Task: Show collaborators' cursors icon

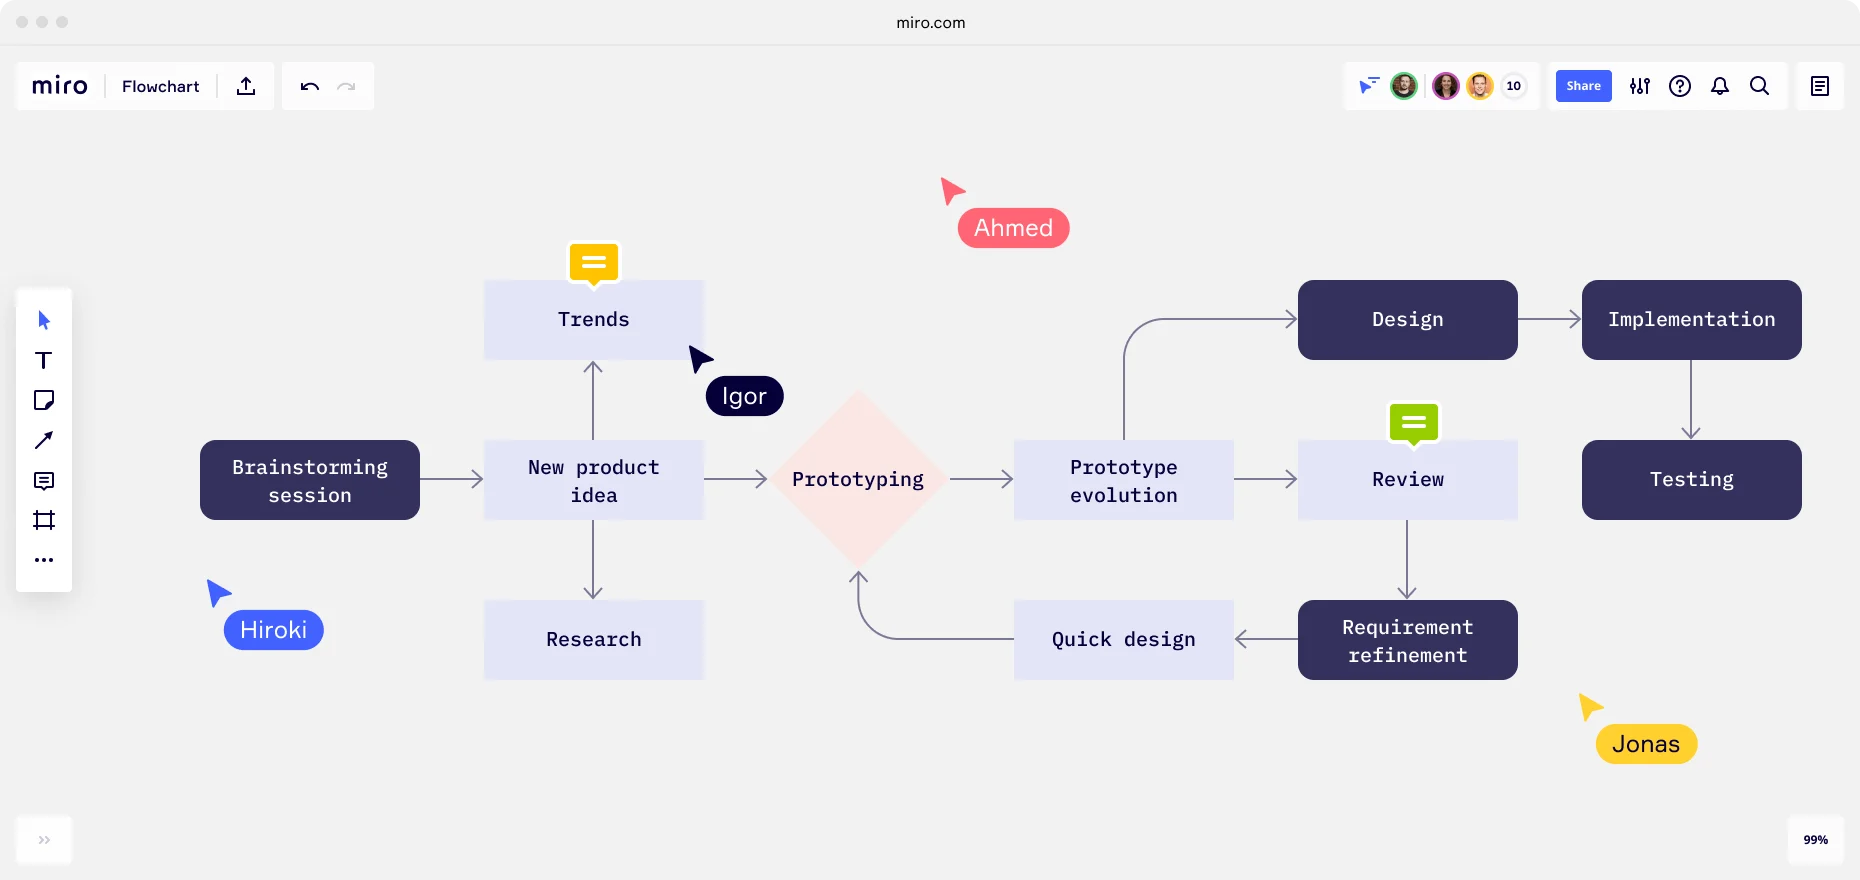Action: click(1368, 86)
